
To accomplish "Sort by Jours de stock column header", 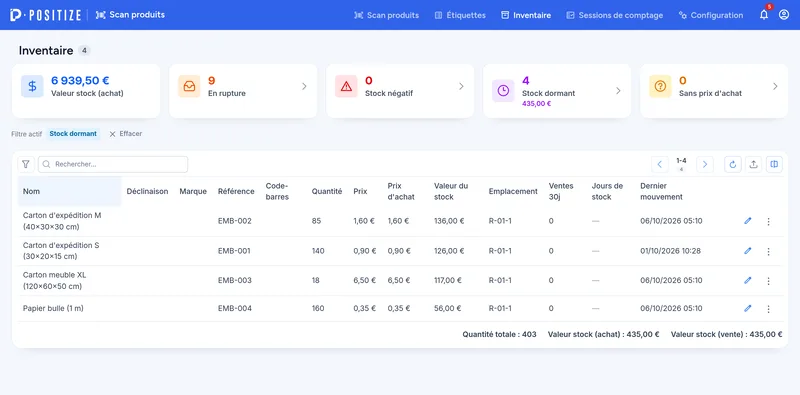I will [607, 191].
